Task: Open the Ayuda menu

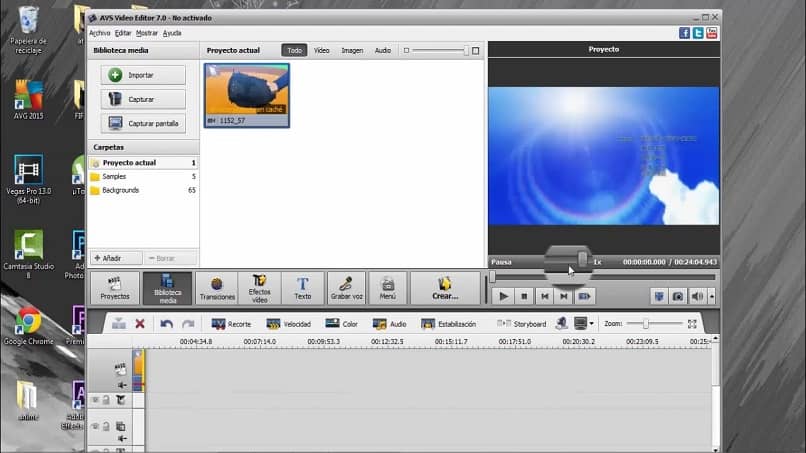Action: coord(172,33)
